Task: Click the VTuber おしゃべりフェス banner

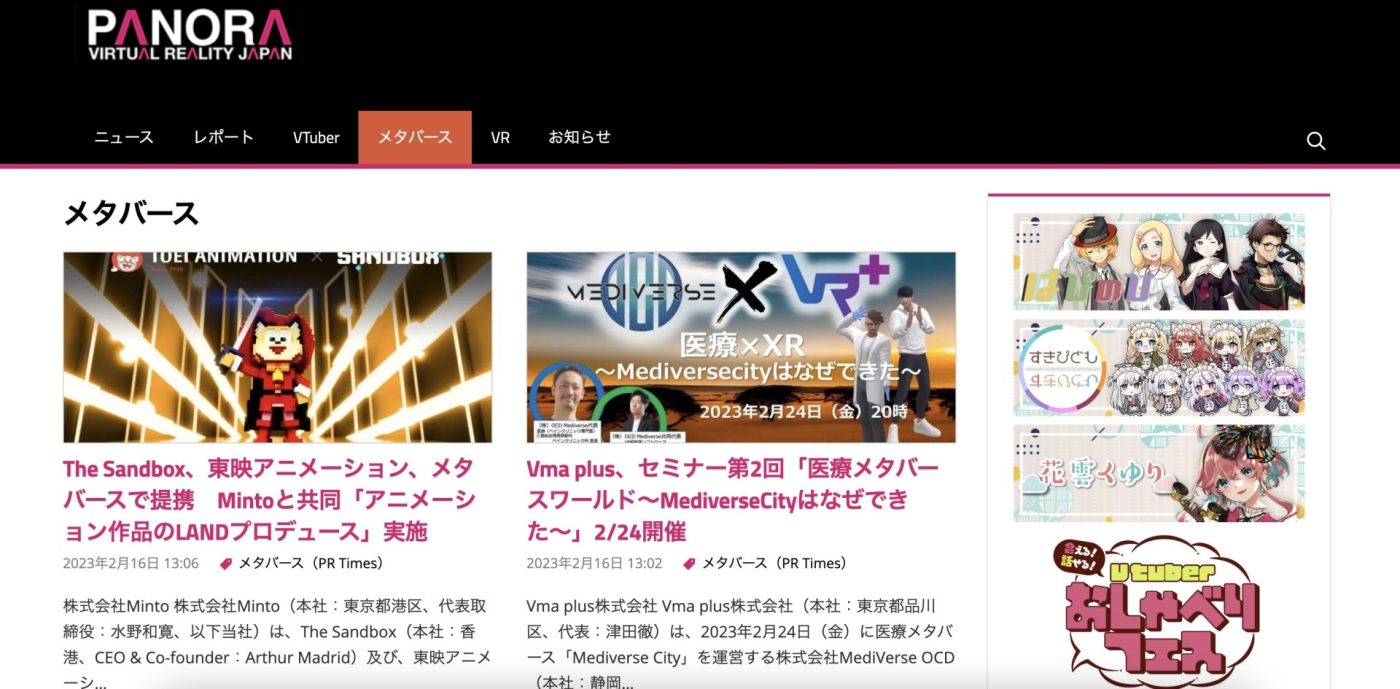Action: tap(1159, 610)
